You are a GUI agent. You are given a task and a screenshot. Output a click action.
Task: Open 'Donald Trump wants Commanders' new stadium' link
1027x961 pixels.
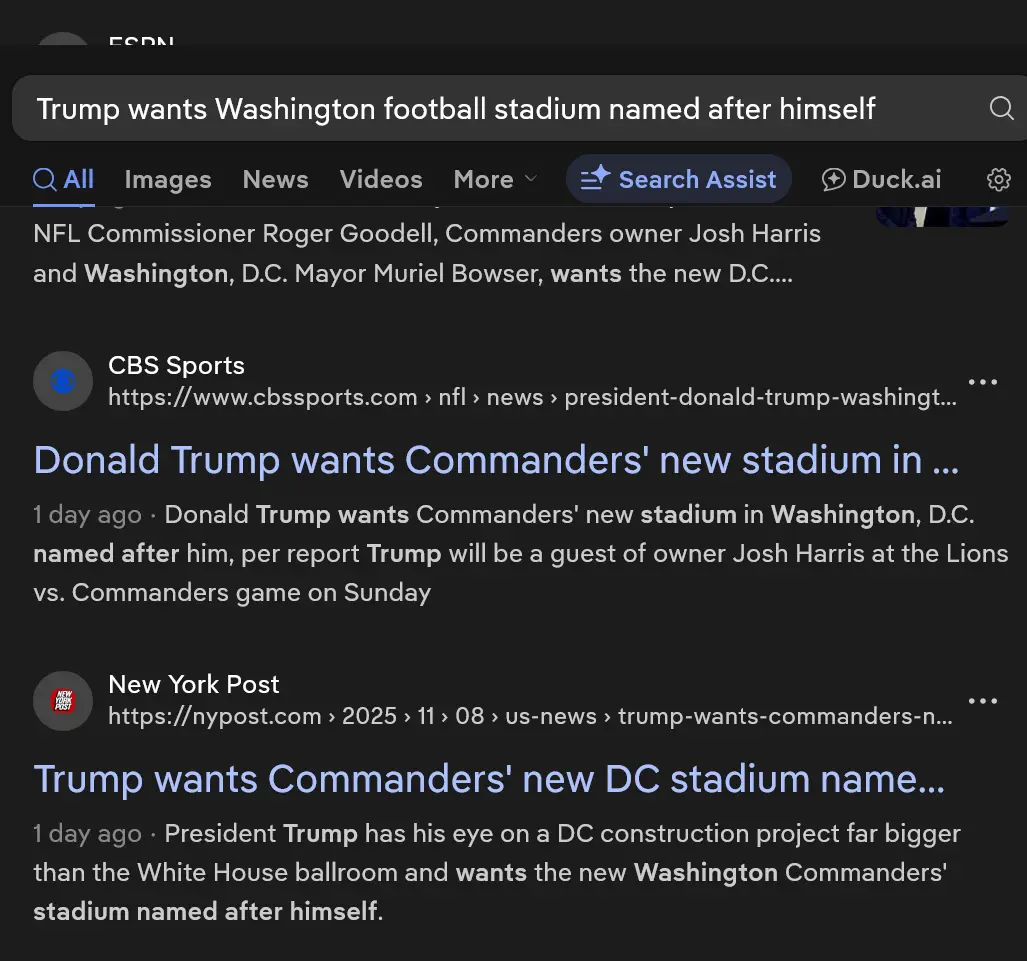point(496,460)
